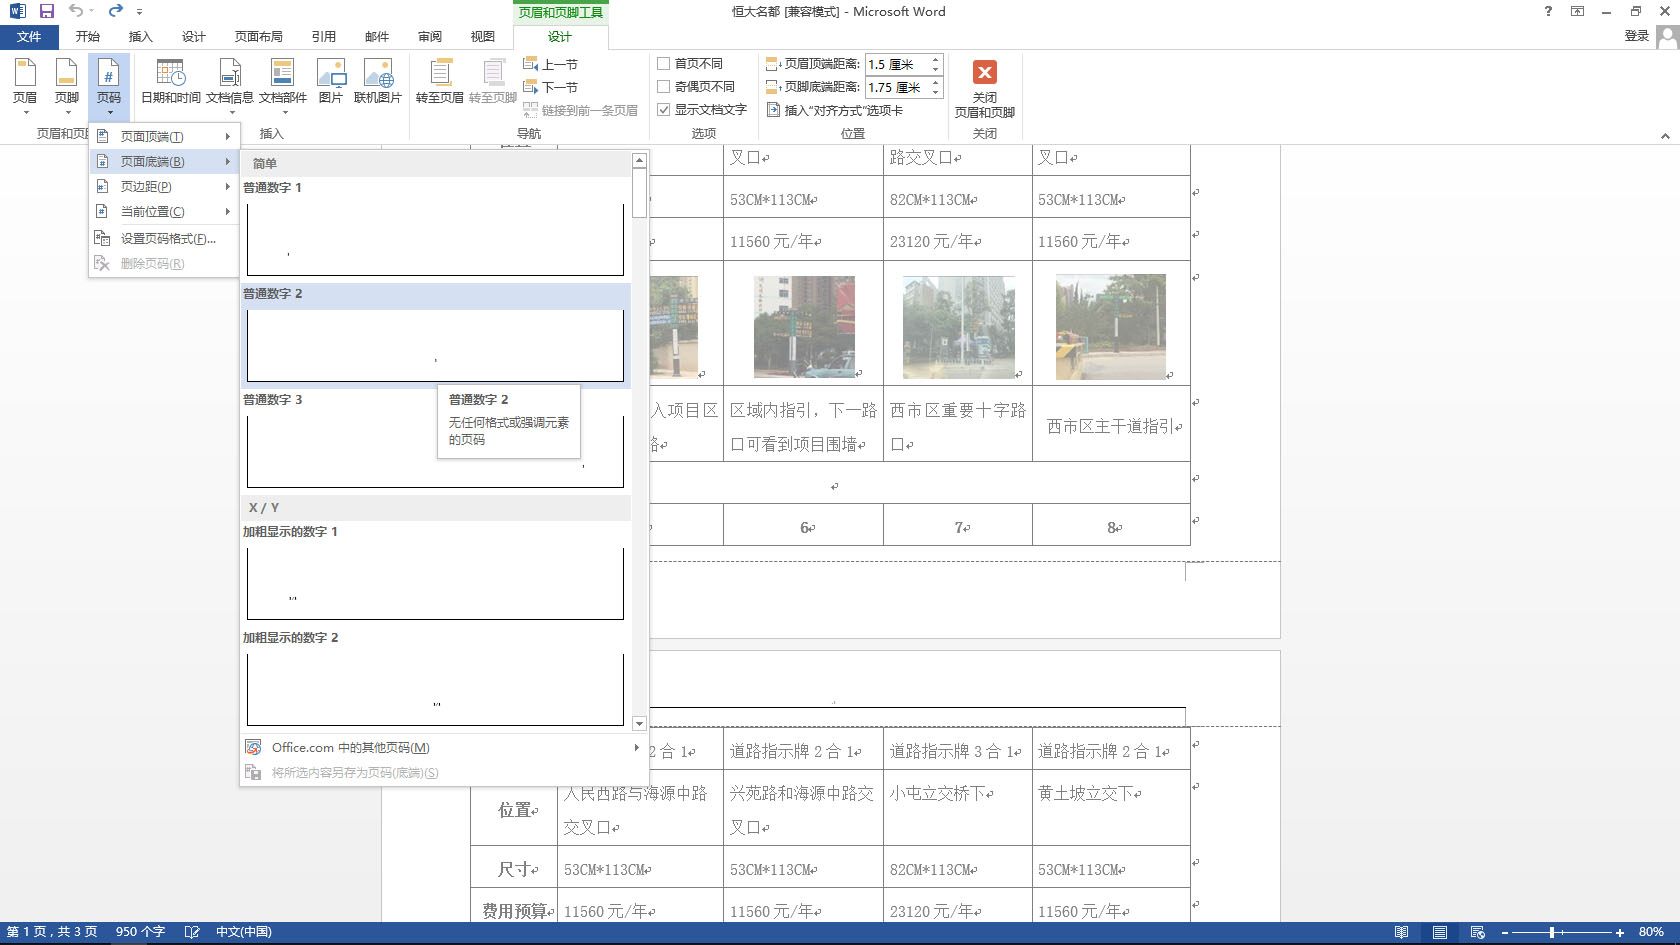Screen dimensions: 1680x945
Task: Click the 下一节 navigation button
Action: (x=551, y=87)
